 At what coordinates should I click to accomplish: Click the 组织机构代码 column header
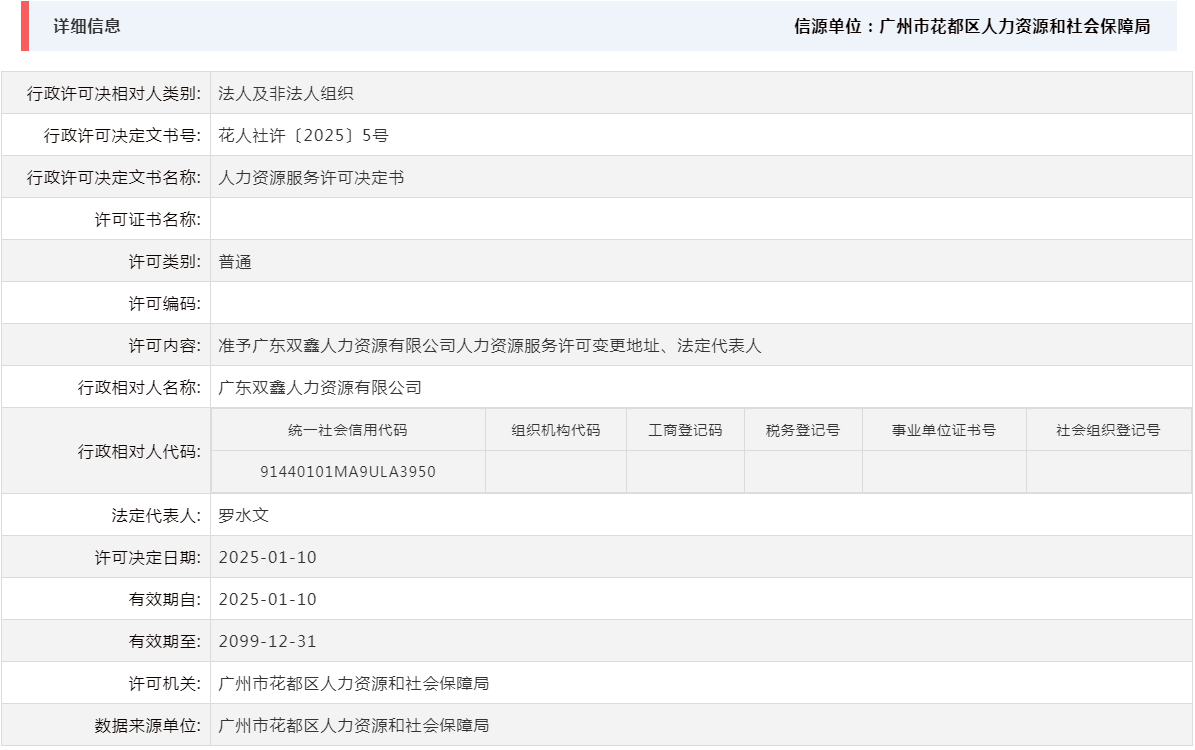555,429
